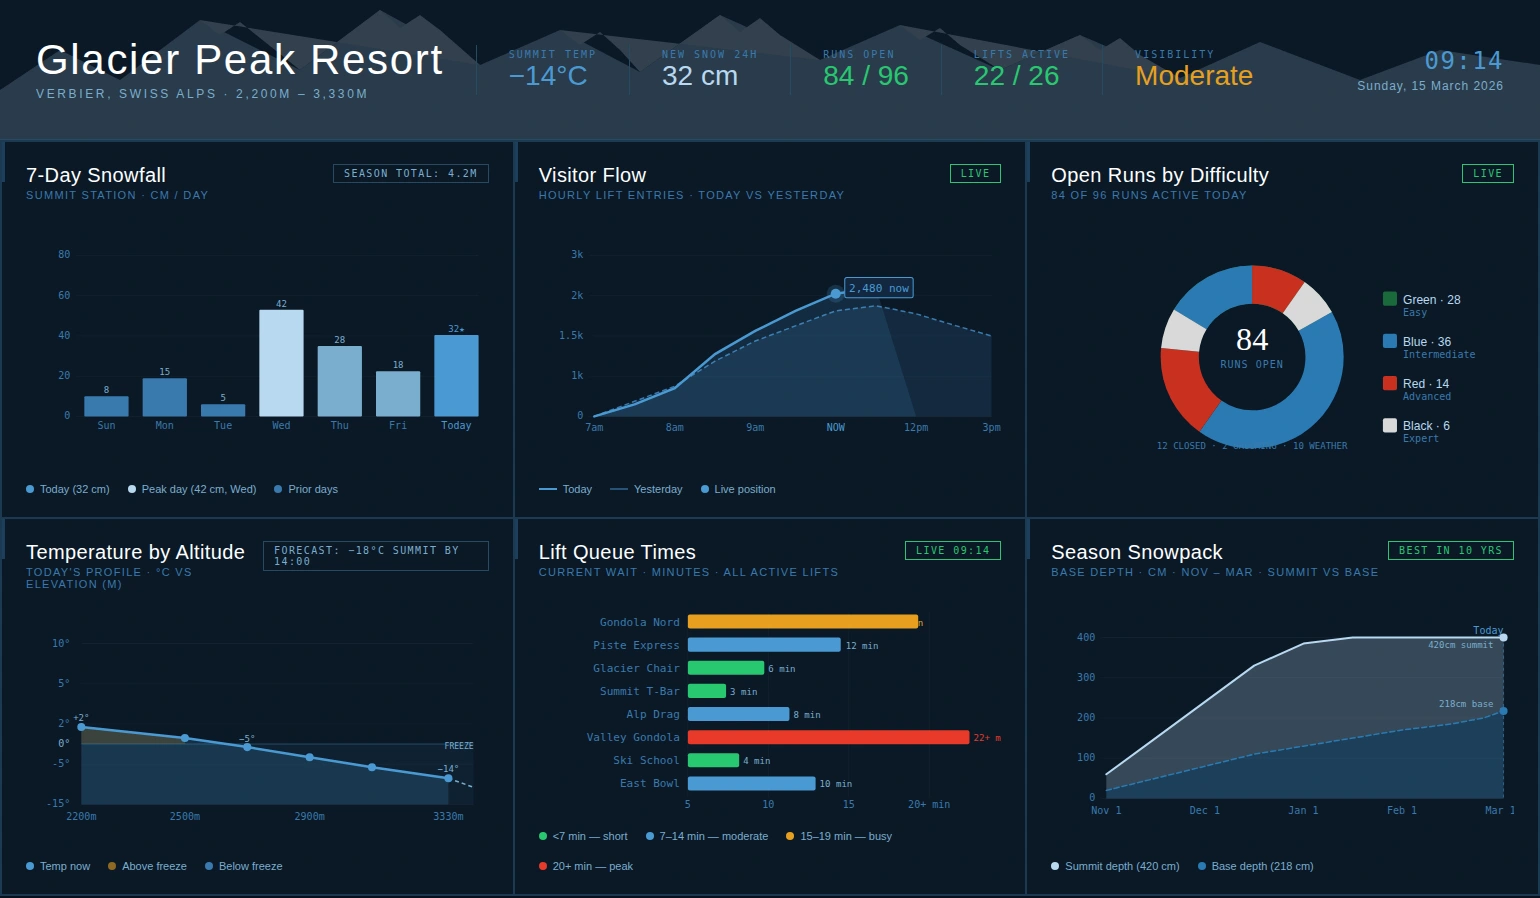Click the LIVE badge on Open Runs panel

click(x=1488, y=172)
